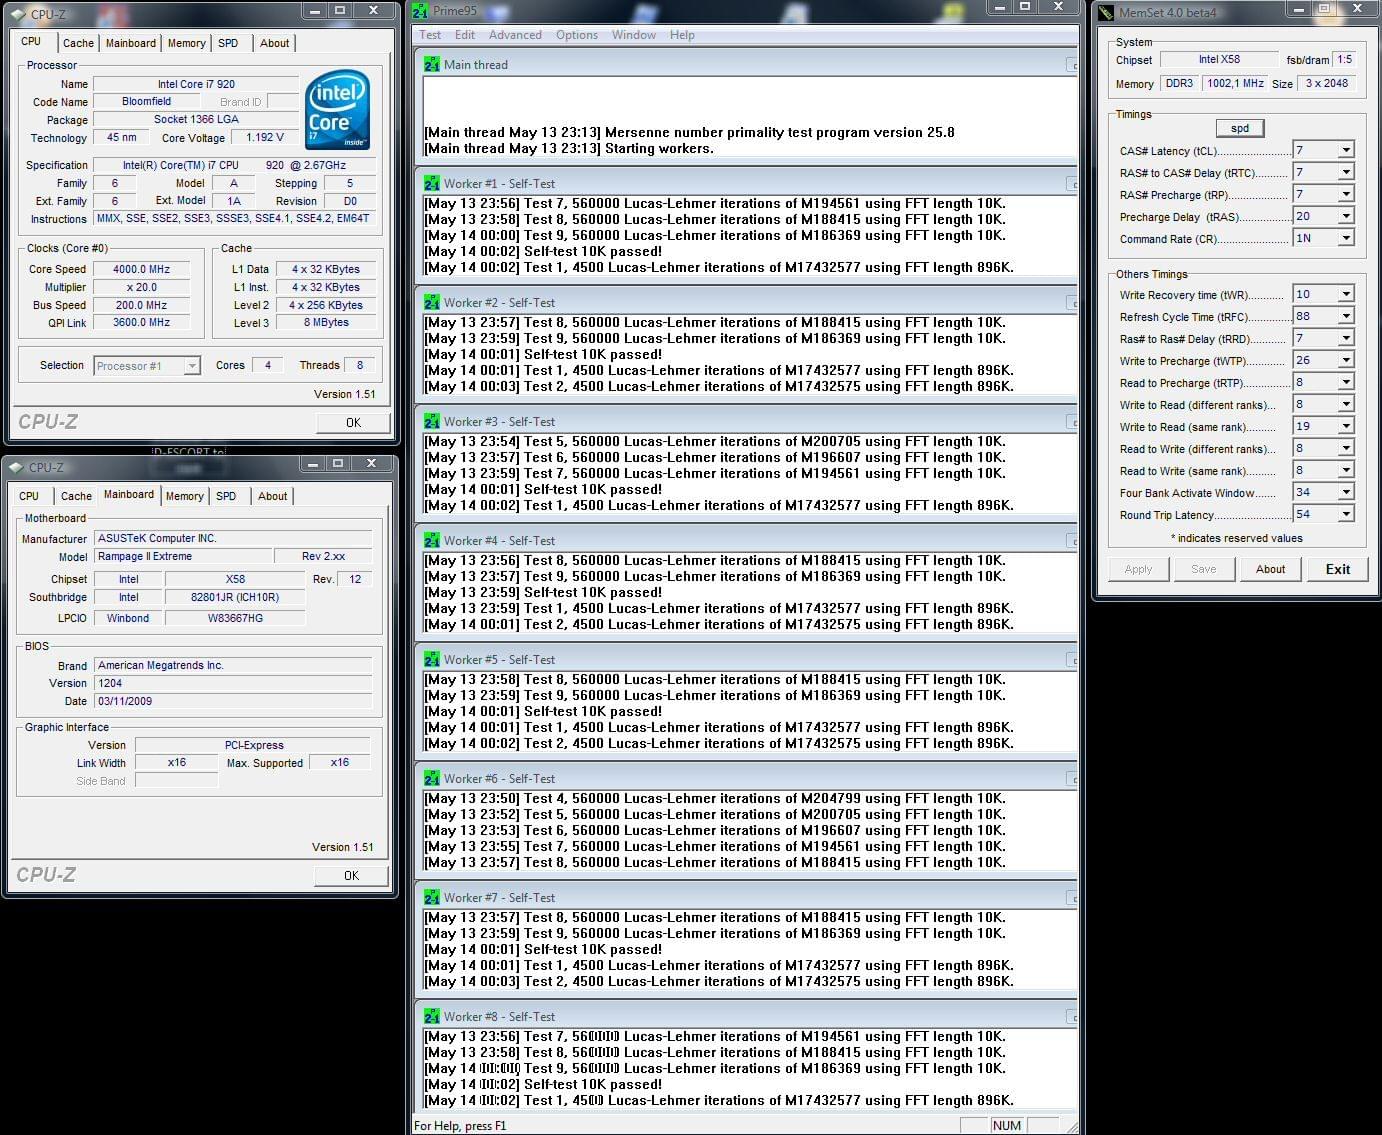Click OK in the upper CPU-Z window
This screenshot has height=1135, width=1382.
coord(353,422)
